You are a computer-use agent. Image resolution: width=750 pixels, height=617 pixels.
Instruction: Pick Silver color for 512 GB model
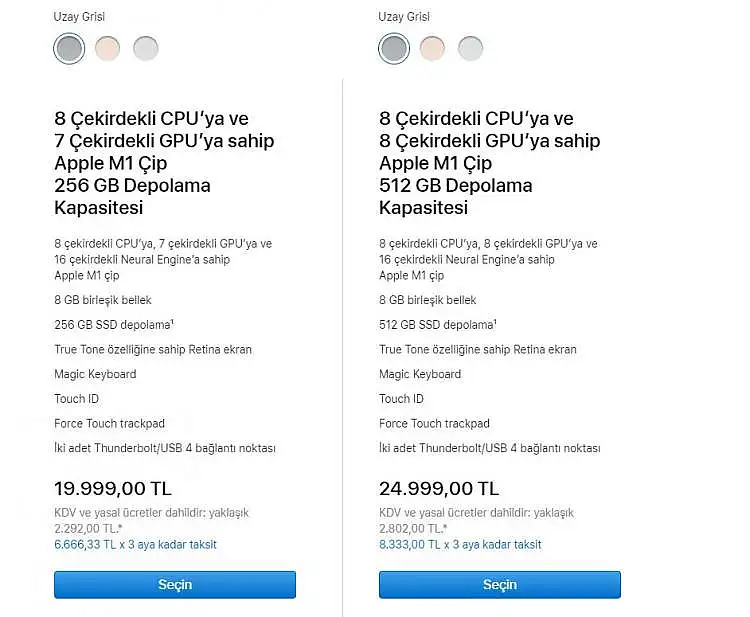(x=471, y=48)
